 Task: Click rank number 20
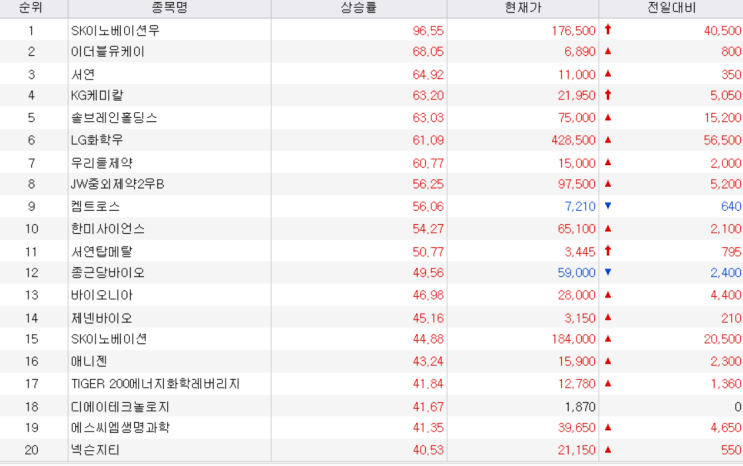click(x=32, y=450)
